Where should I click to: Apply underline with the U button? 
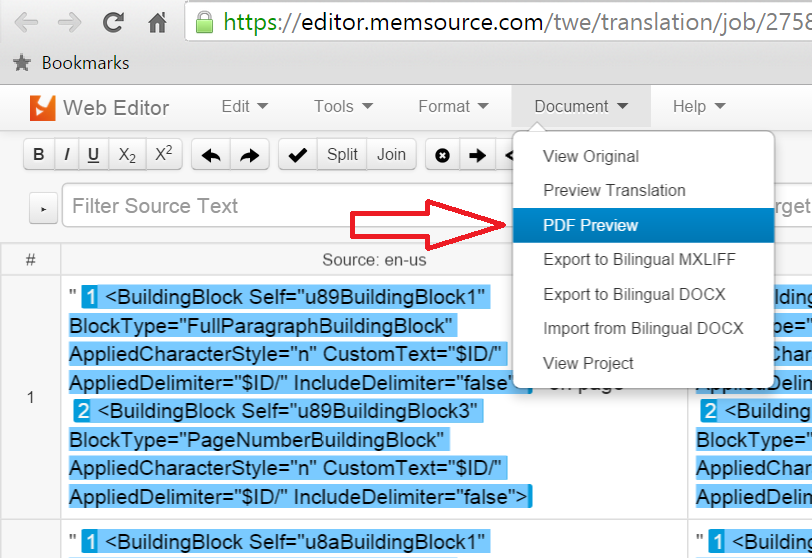point(93,154)
